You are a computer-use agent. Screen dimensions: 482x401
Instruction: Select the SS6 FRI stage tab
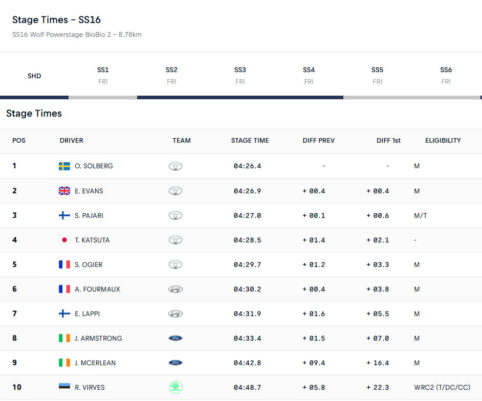pyautogui.click(x=446, y=76)
